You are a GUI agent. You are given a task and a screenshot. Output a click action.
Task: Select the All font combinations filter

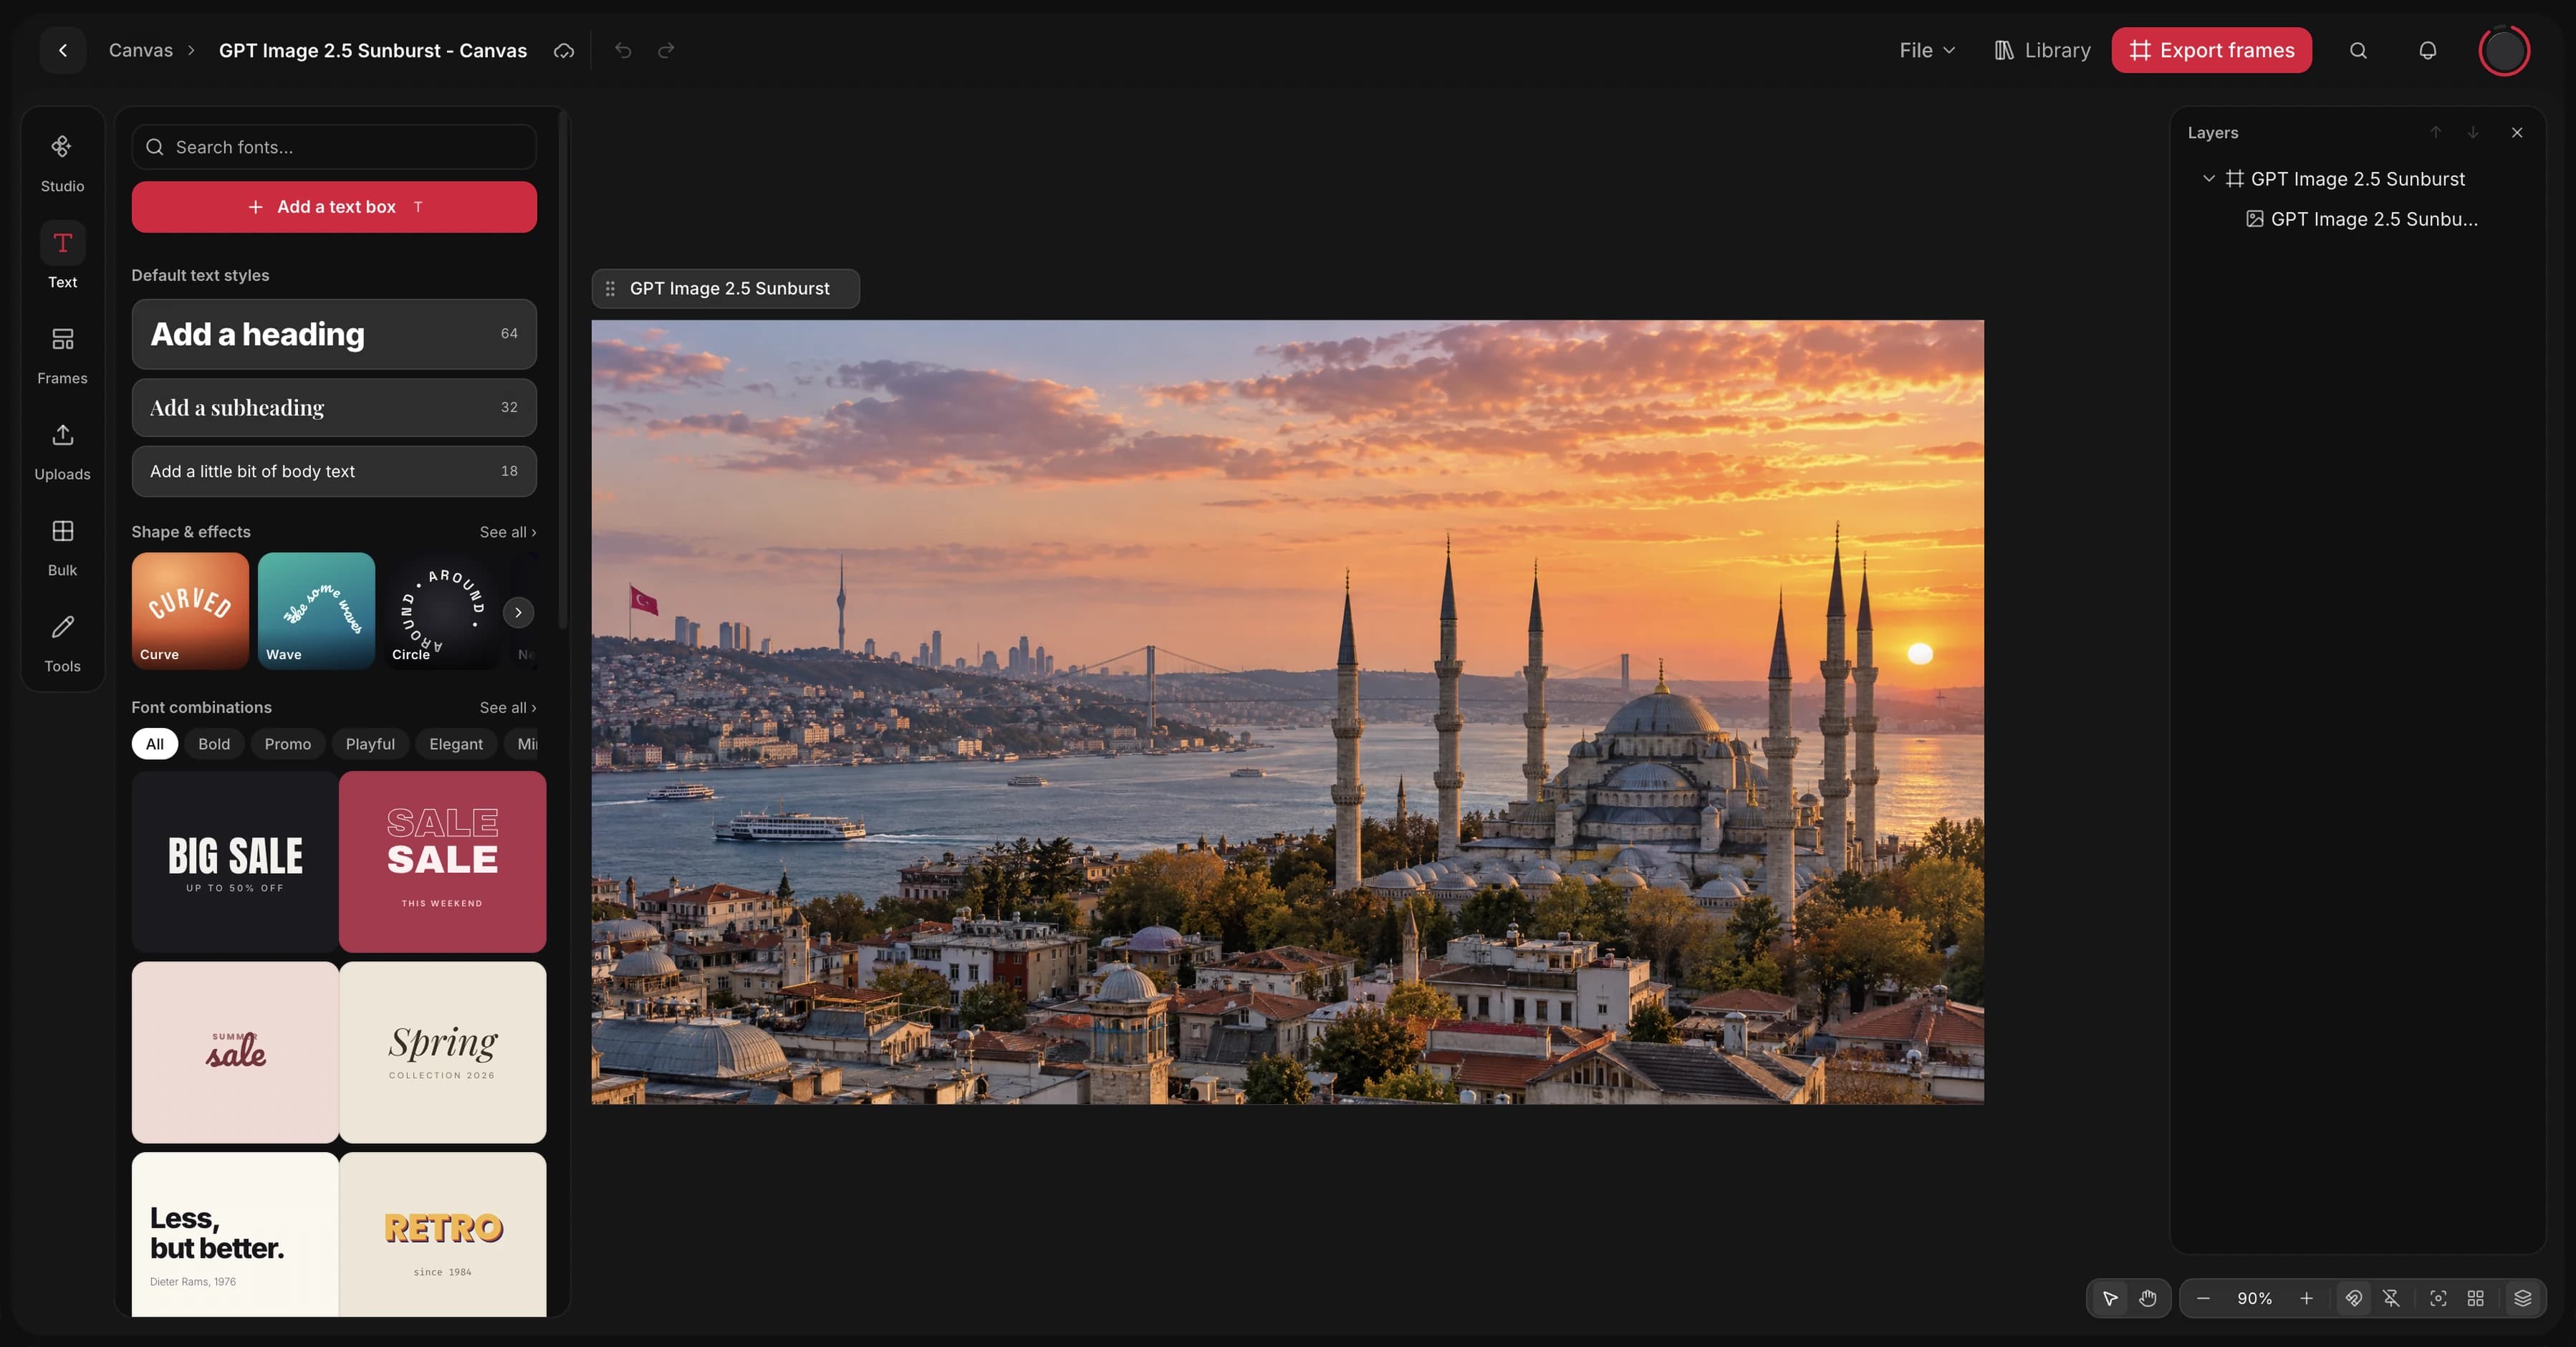tap(155, 743)
